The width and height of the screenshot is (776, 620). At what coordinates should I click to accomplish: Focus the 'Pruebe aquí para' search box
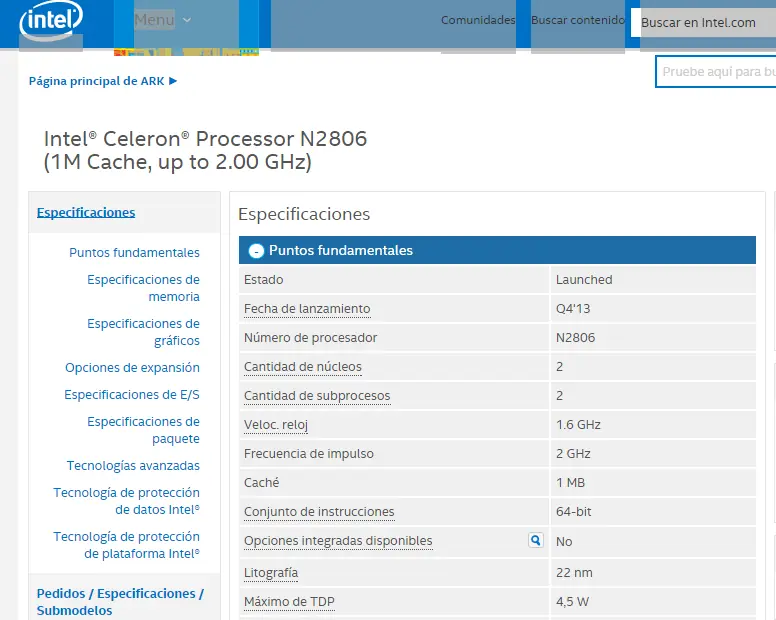(x=716, y=72)
